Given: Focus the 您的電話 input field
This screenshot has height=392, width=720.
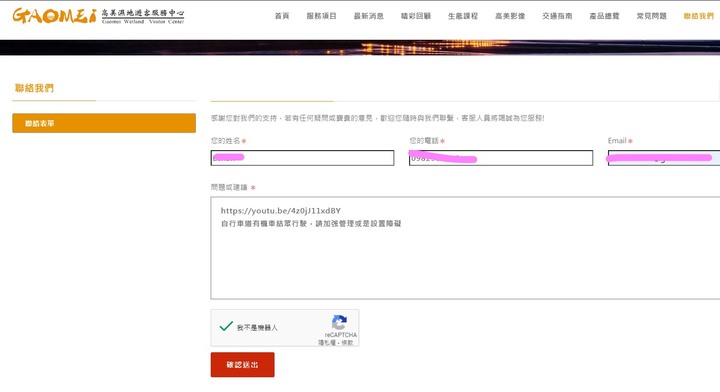Looking at the screenshot, I should pos(501,158).
